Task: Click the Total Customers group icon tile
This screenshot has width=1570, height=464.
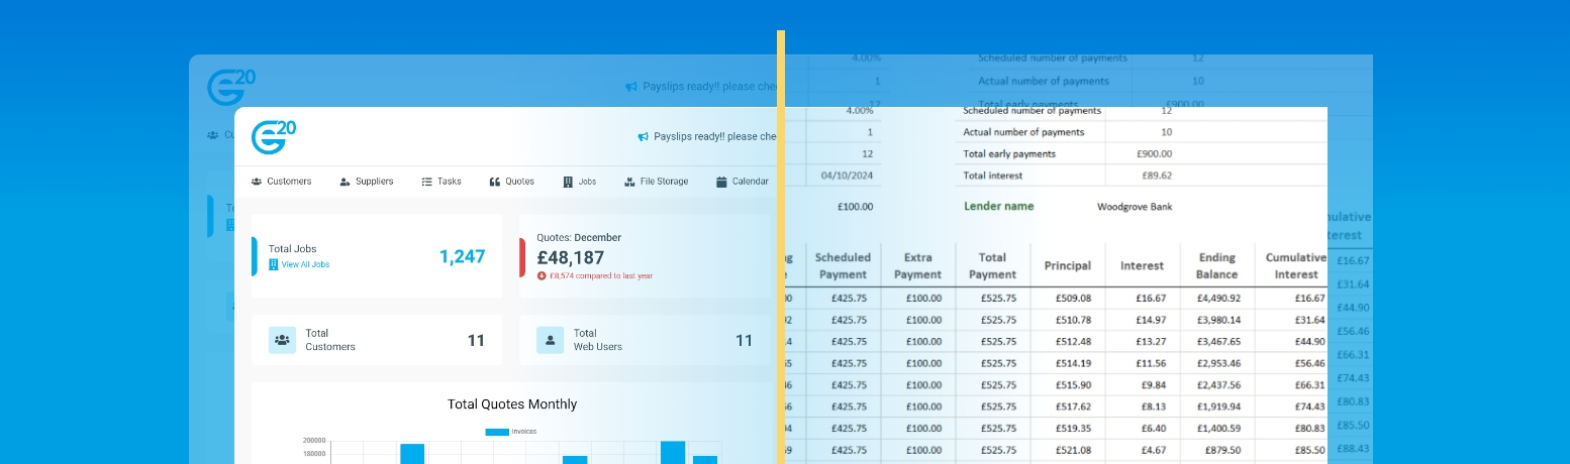Action: 282,340
